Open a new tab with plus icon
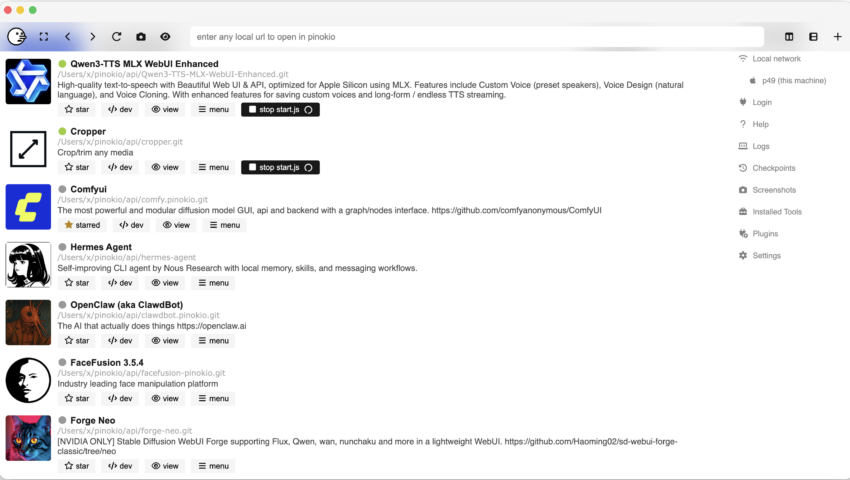Screen dimensions: 850x480 [837, 37]
